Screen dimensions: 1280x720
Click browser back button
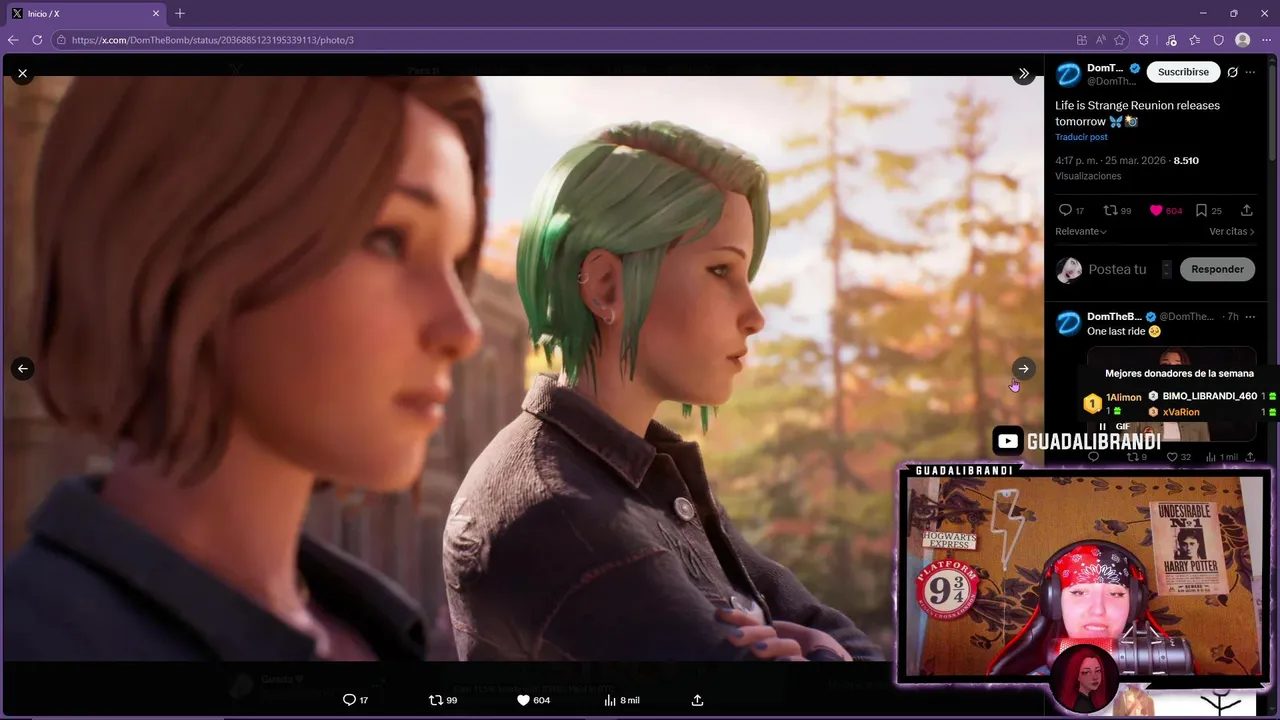pos(13,40)
